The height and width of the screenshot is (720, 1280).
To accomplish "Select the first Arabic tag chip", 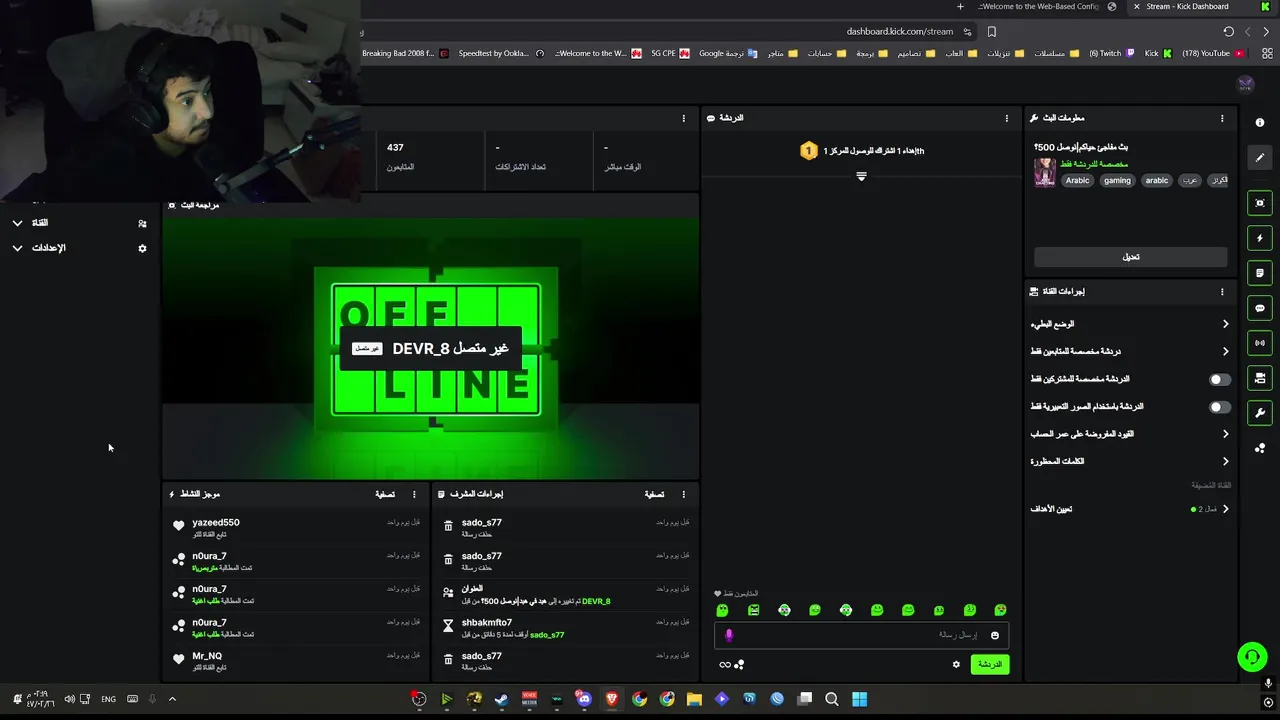I will (x=1077, y=181).
